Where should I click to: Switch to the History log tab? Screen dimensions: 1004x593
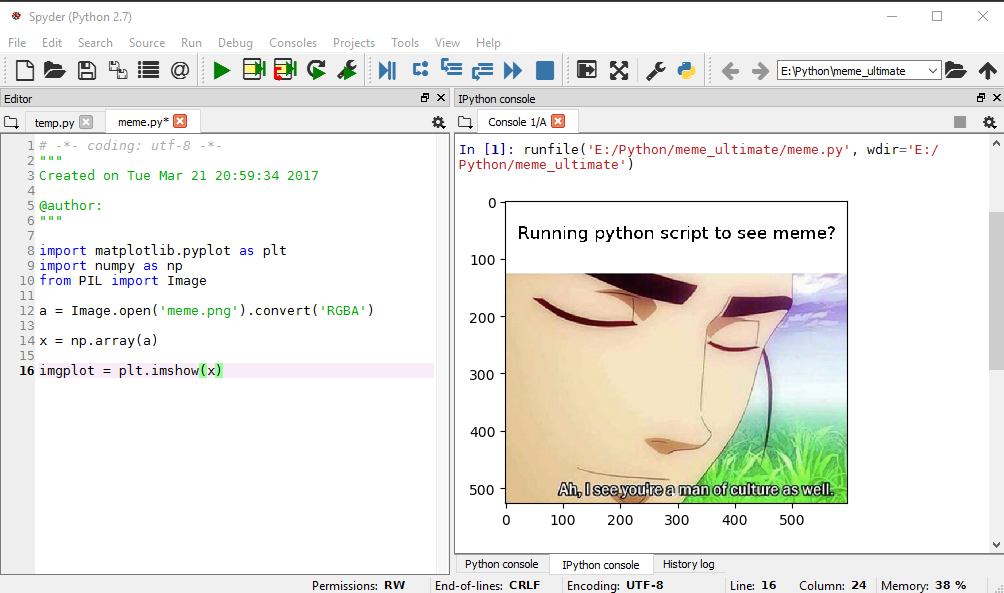[688, 564]
